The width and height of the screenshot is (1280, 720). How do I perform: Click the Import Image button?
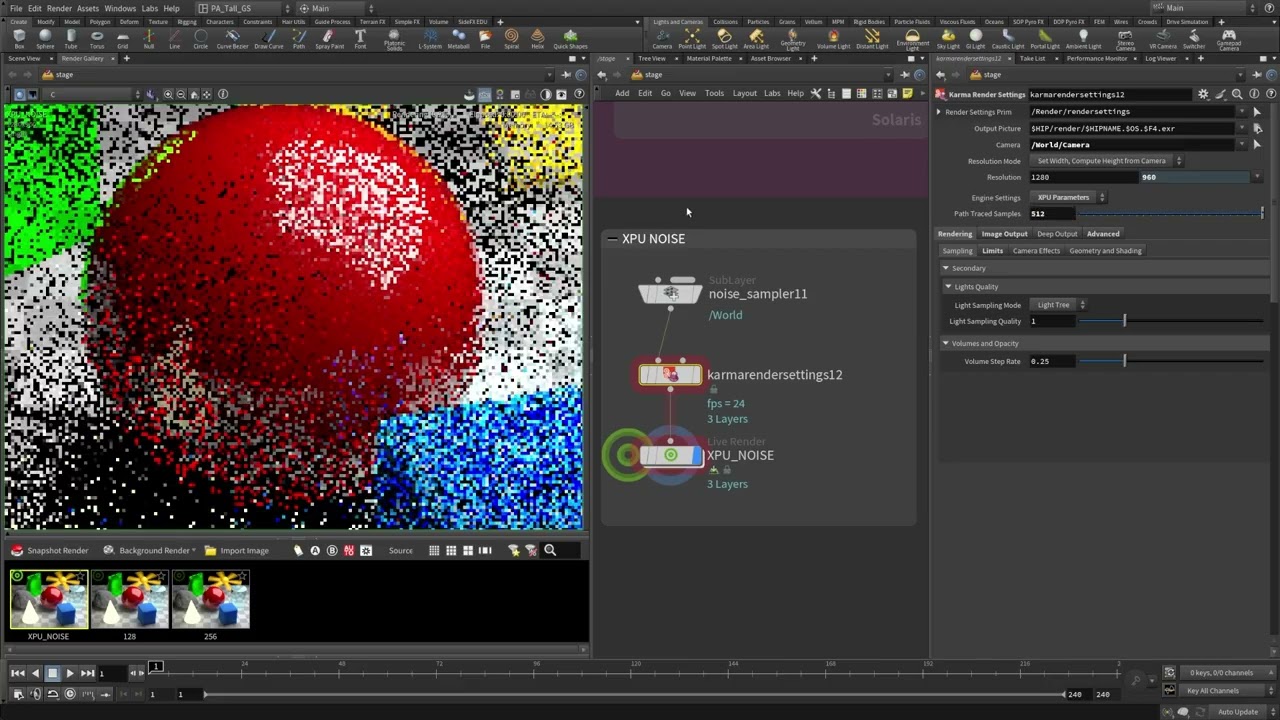coord(237,551)
